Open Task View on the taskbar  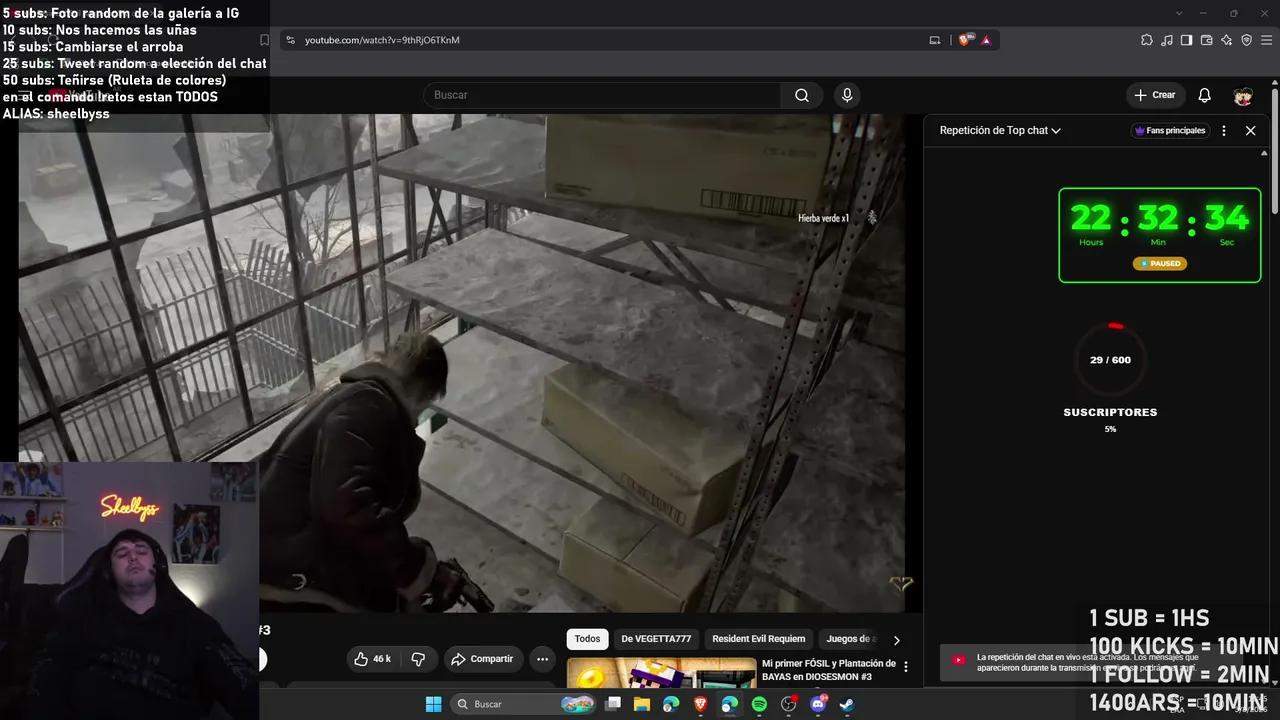pyautogui.click(x=613, y=704)
